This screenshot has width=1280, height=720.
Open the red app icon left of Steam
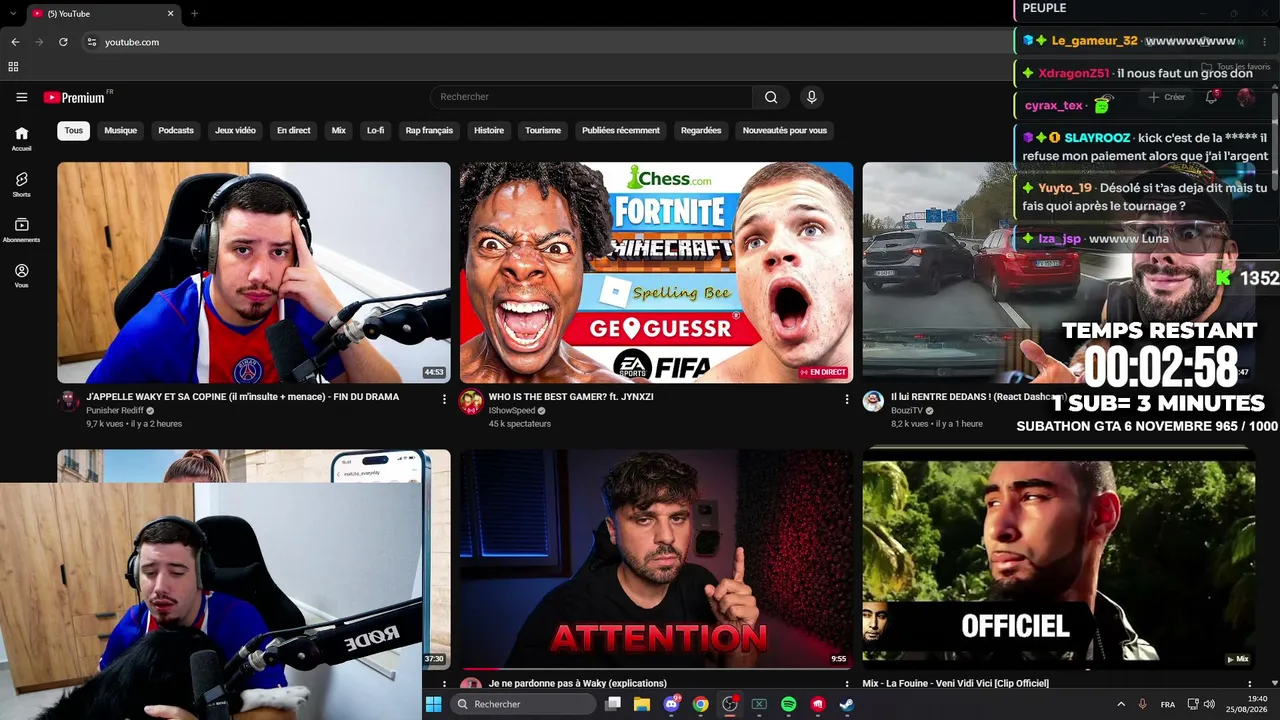(x=817, y=704)
